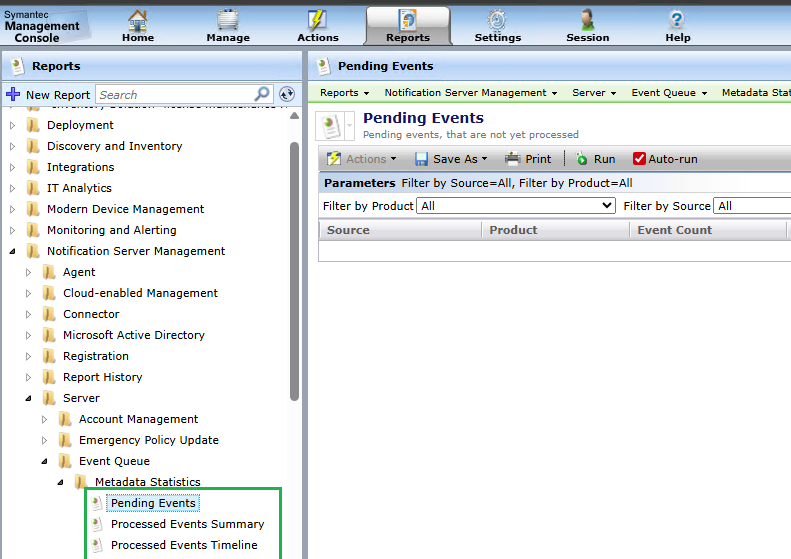Expand the Discovery and Inventory folder
The height and width of the screenshot is (559, 791).
pos(13,146)
